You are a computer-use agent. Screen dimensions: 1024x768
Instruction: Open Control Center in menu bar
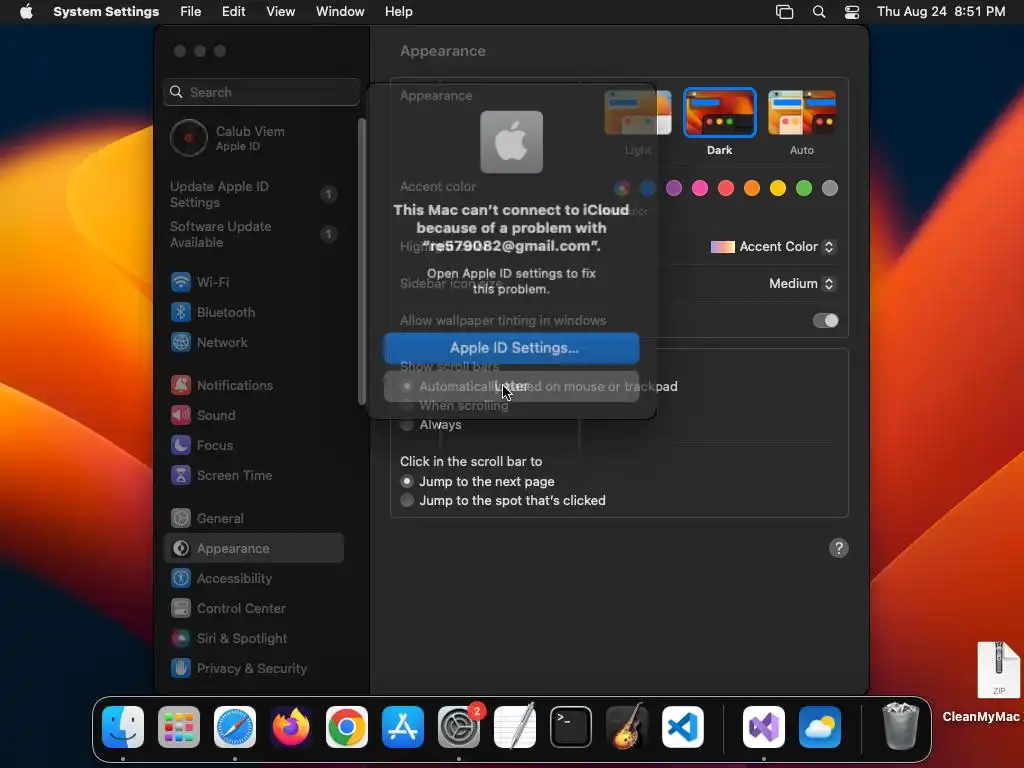(x=852, y=12)
